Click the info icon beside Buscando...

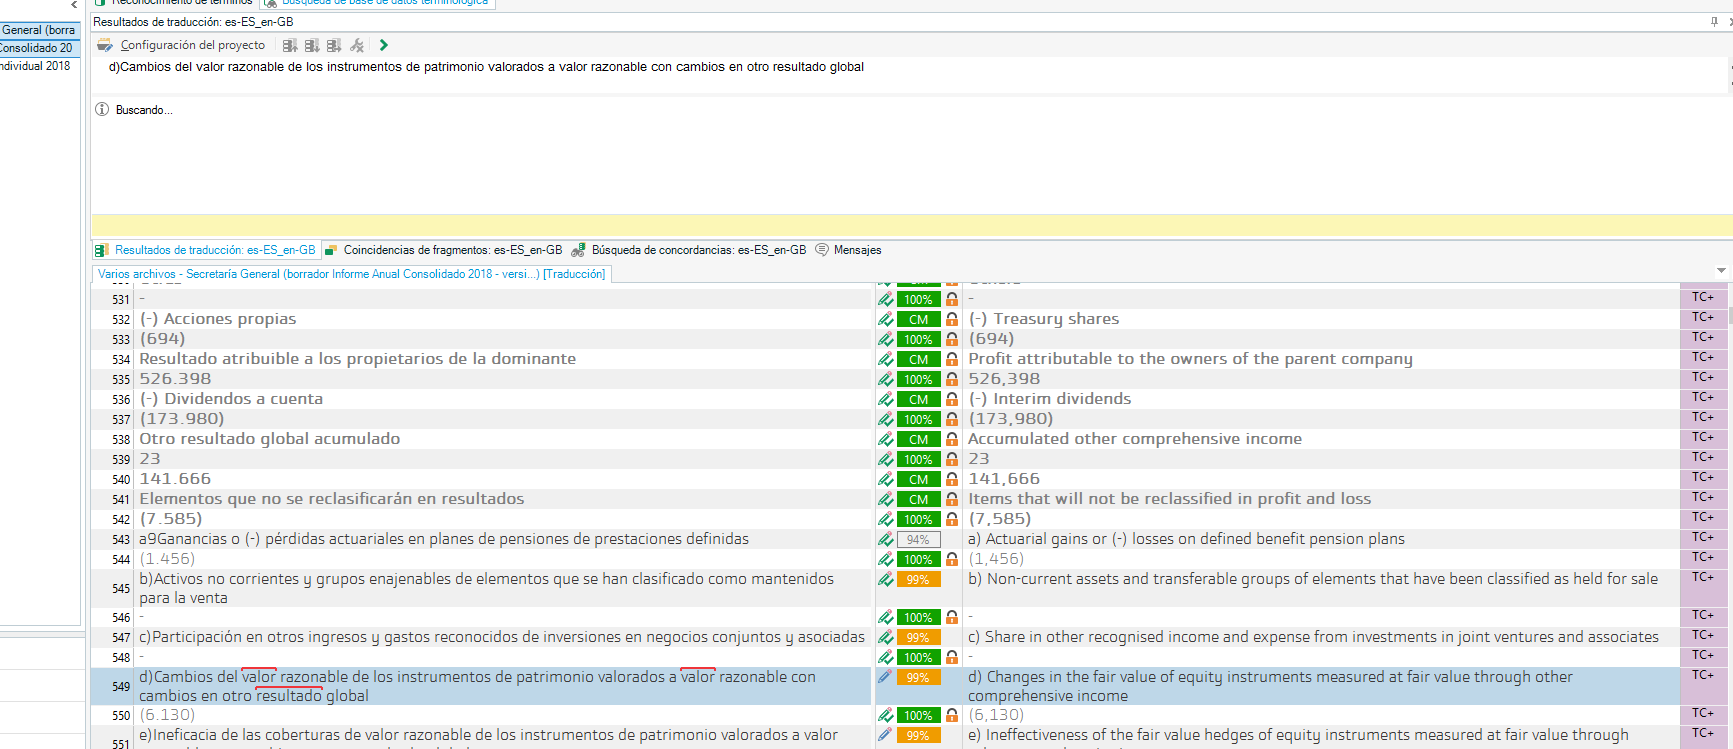[102, 110]
